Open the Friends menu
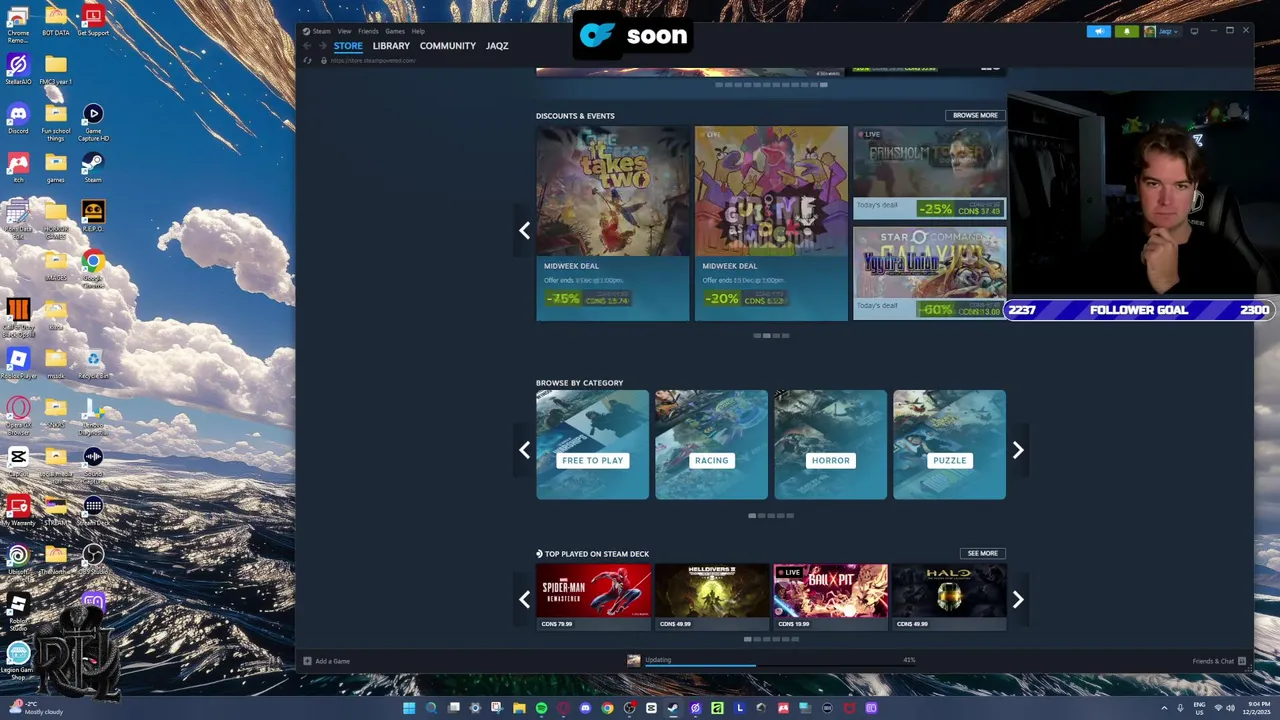The width and height of the screenshot is (1280, 720). (368, 31)
